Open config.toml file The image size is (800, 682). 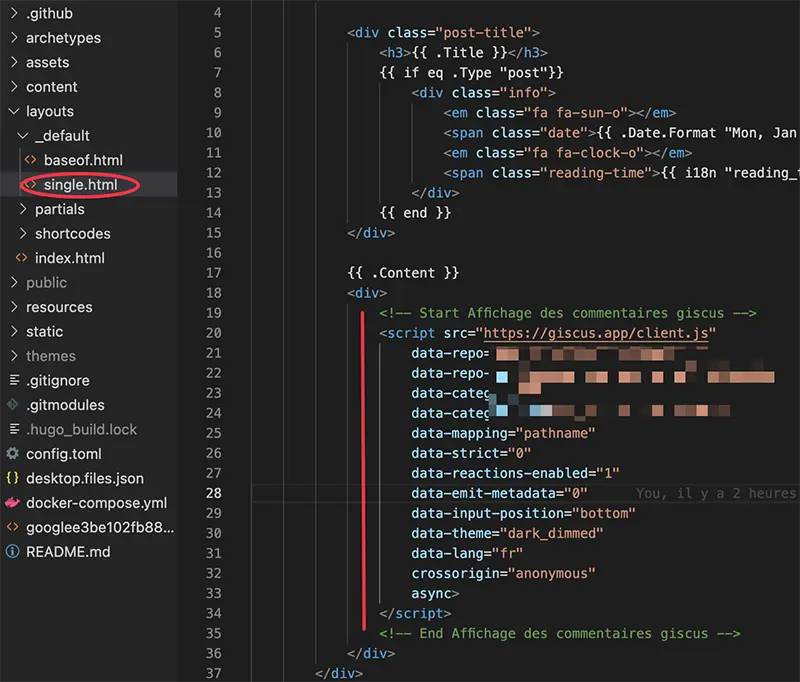tap(64, 454)
